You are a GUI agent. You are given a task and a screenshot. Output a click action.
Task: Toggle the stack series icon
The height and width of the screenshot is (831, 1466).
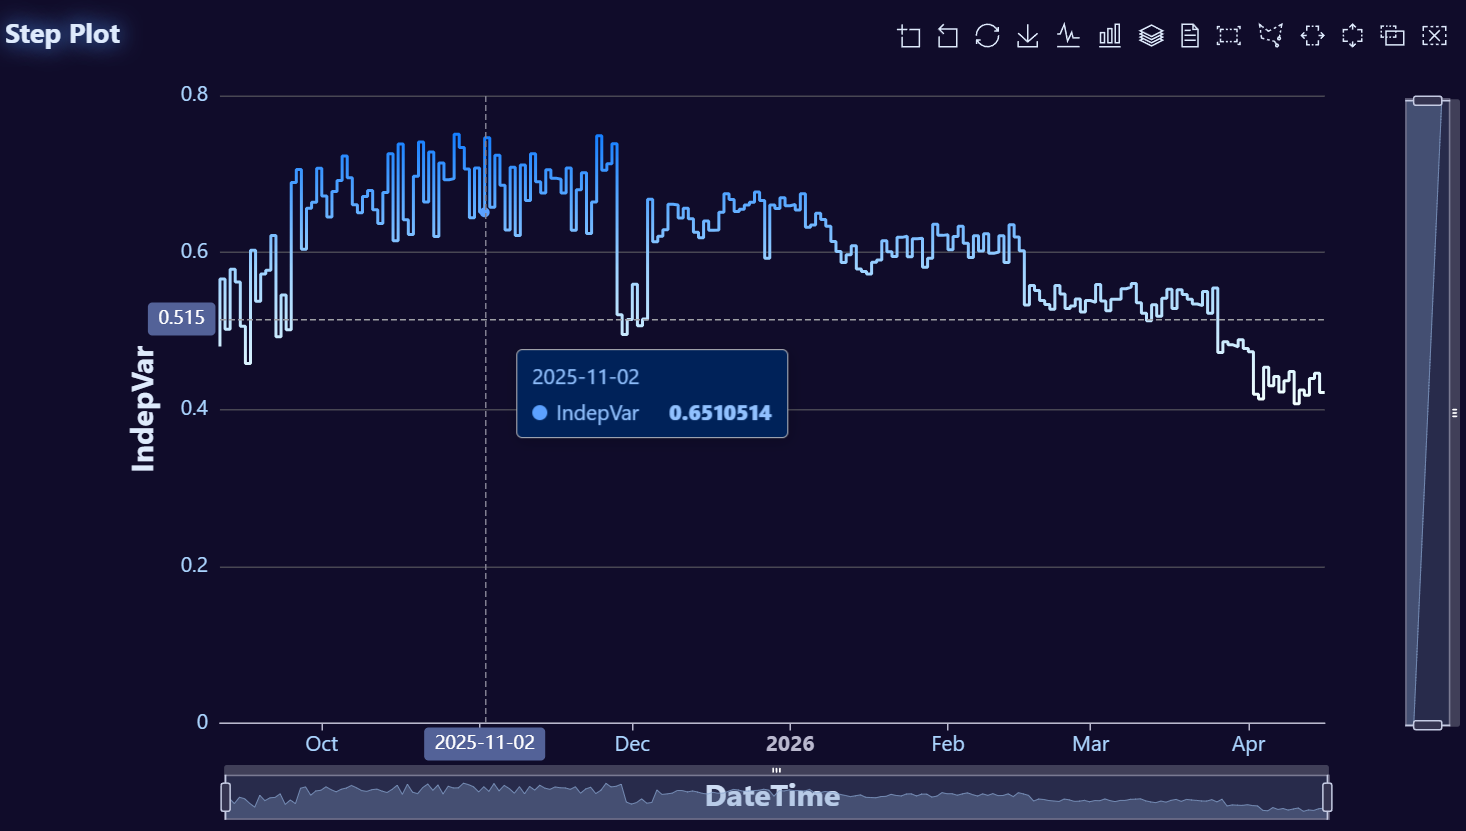(1151, 36)
